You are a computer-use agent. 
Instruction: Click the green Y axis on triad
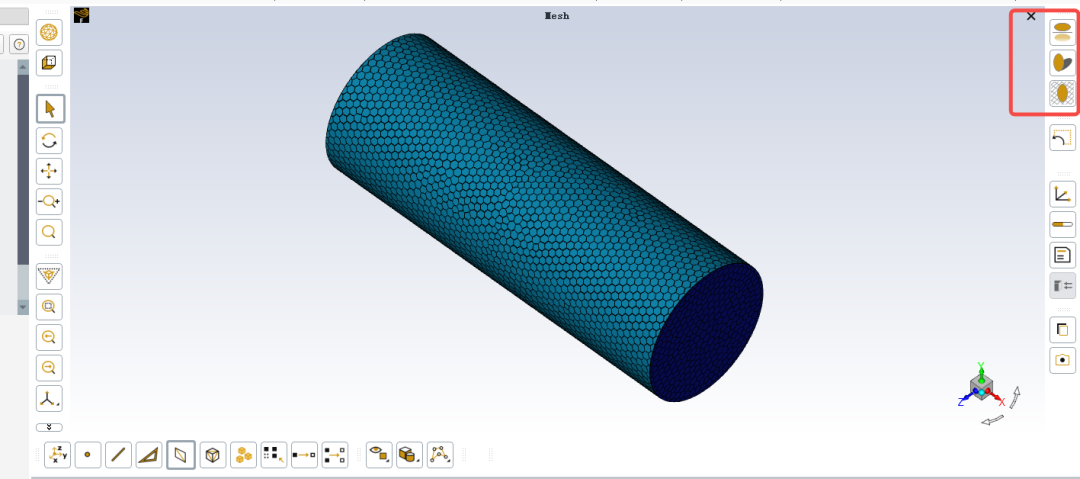981,369
